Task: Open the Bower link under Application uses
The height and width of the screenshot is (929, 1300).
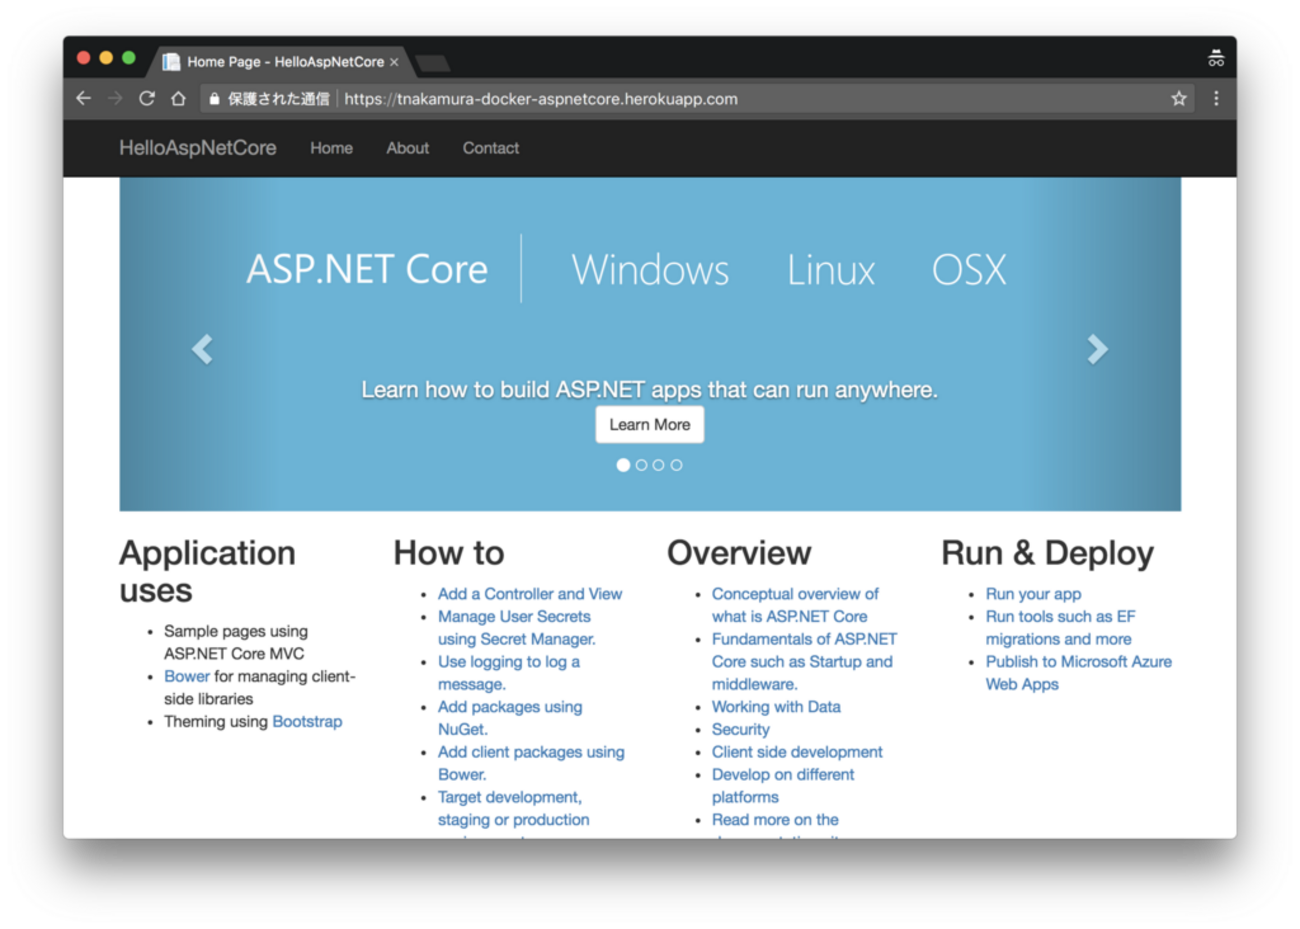Action: click(x=187, y=676)
